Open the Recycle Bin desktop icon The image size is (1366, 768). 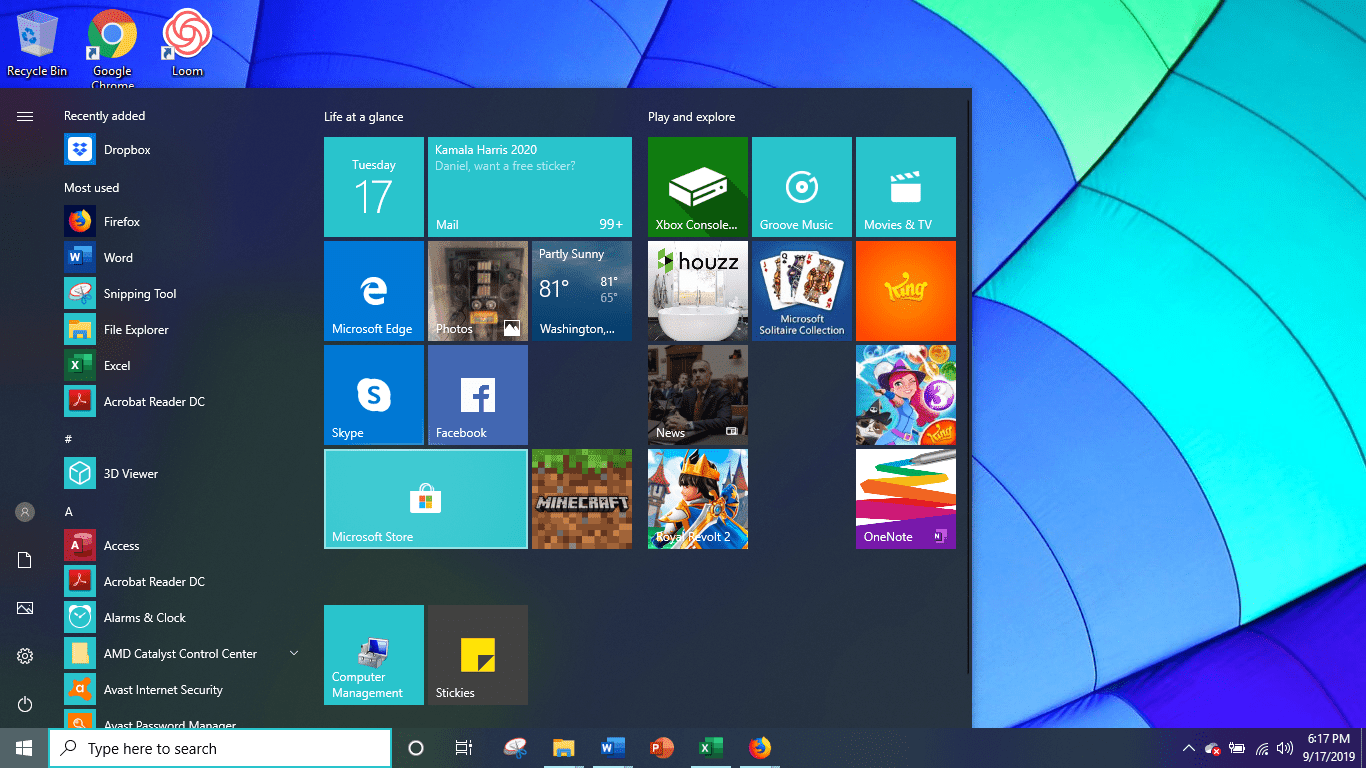click(x=37, y=43)
